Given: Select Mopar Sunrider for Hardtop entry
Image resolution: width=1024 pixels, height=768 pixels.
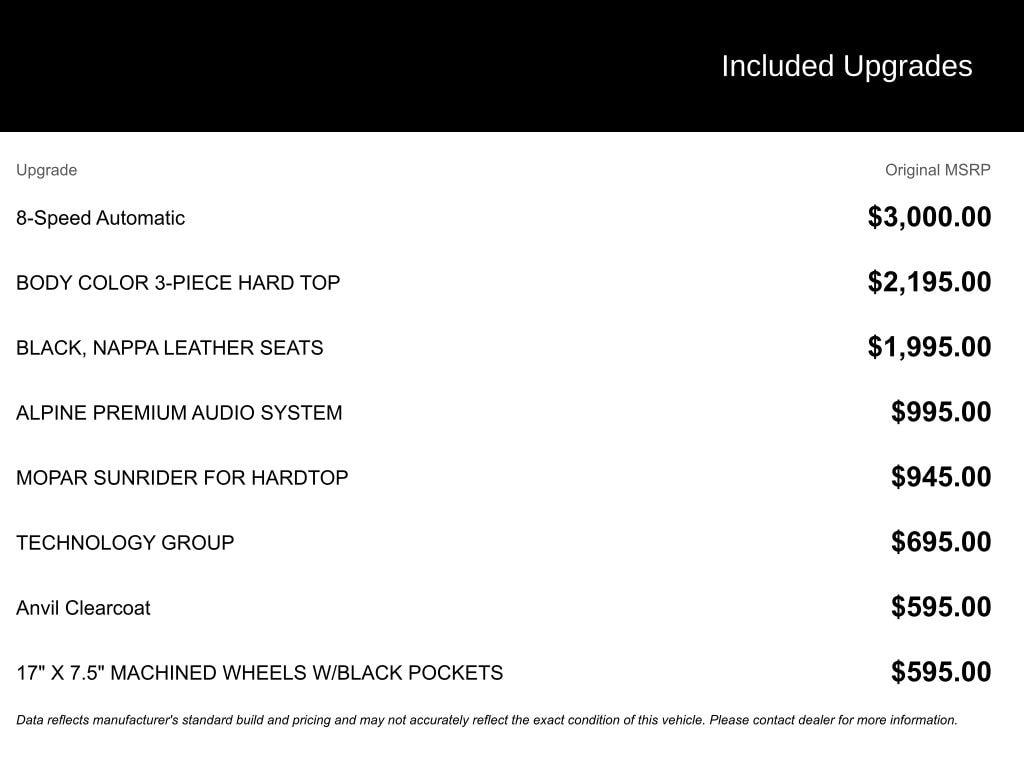Looking at the screenshot, I should coord(182,478).
